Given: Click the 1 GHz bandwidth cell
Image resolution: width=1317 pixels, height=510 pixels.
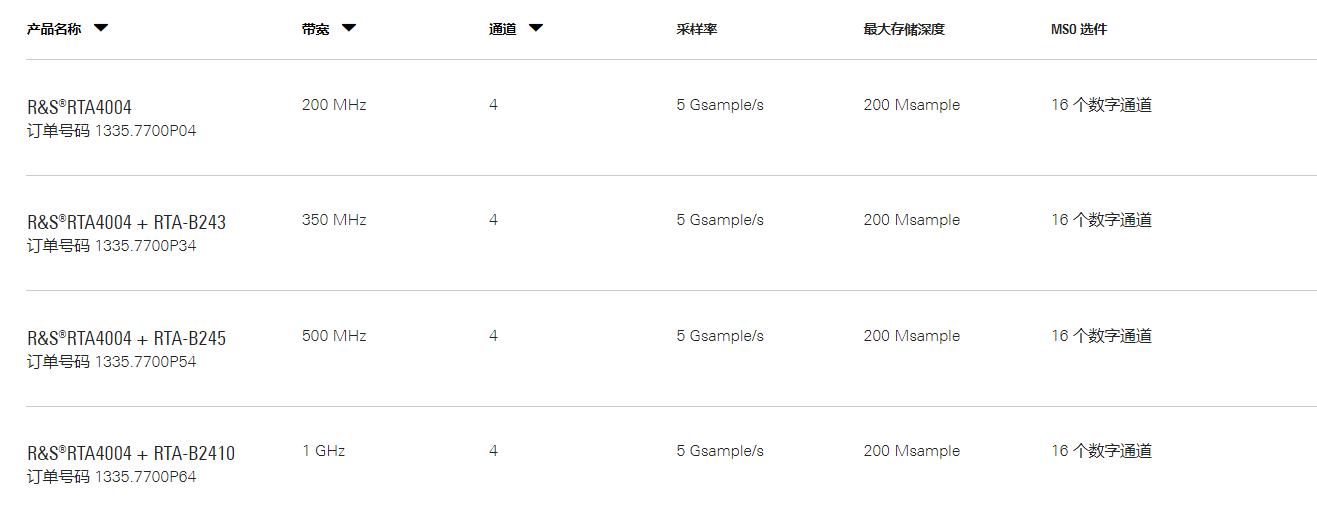Looking at the screenshot, I should point(323,451).
